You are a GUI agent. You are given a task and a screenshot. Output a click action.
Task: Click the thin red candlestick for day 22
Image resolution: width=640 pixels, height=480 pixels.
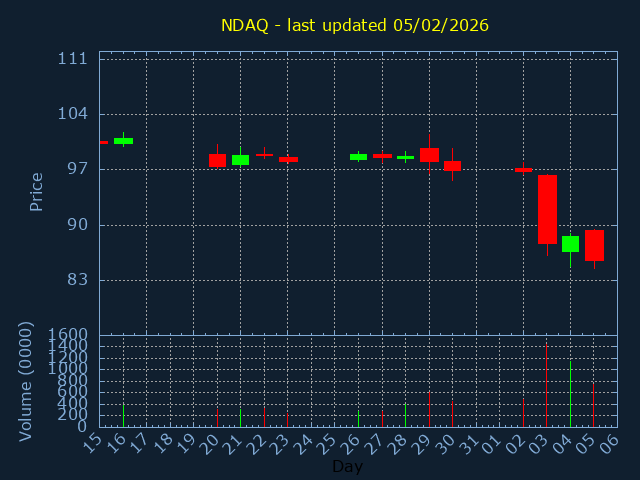pos(264,155)
